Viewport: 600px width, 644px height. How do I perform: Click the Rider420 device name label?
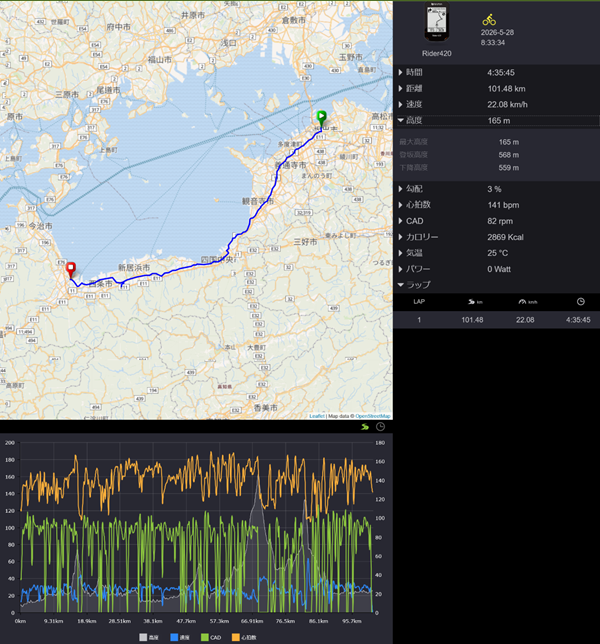(x=437, y=53)
